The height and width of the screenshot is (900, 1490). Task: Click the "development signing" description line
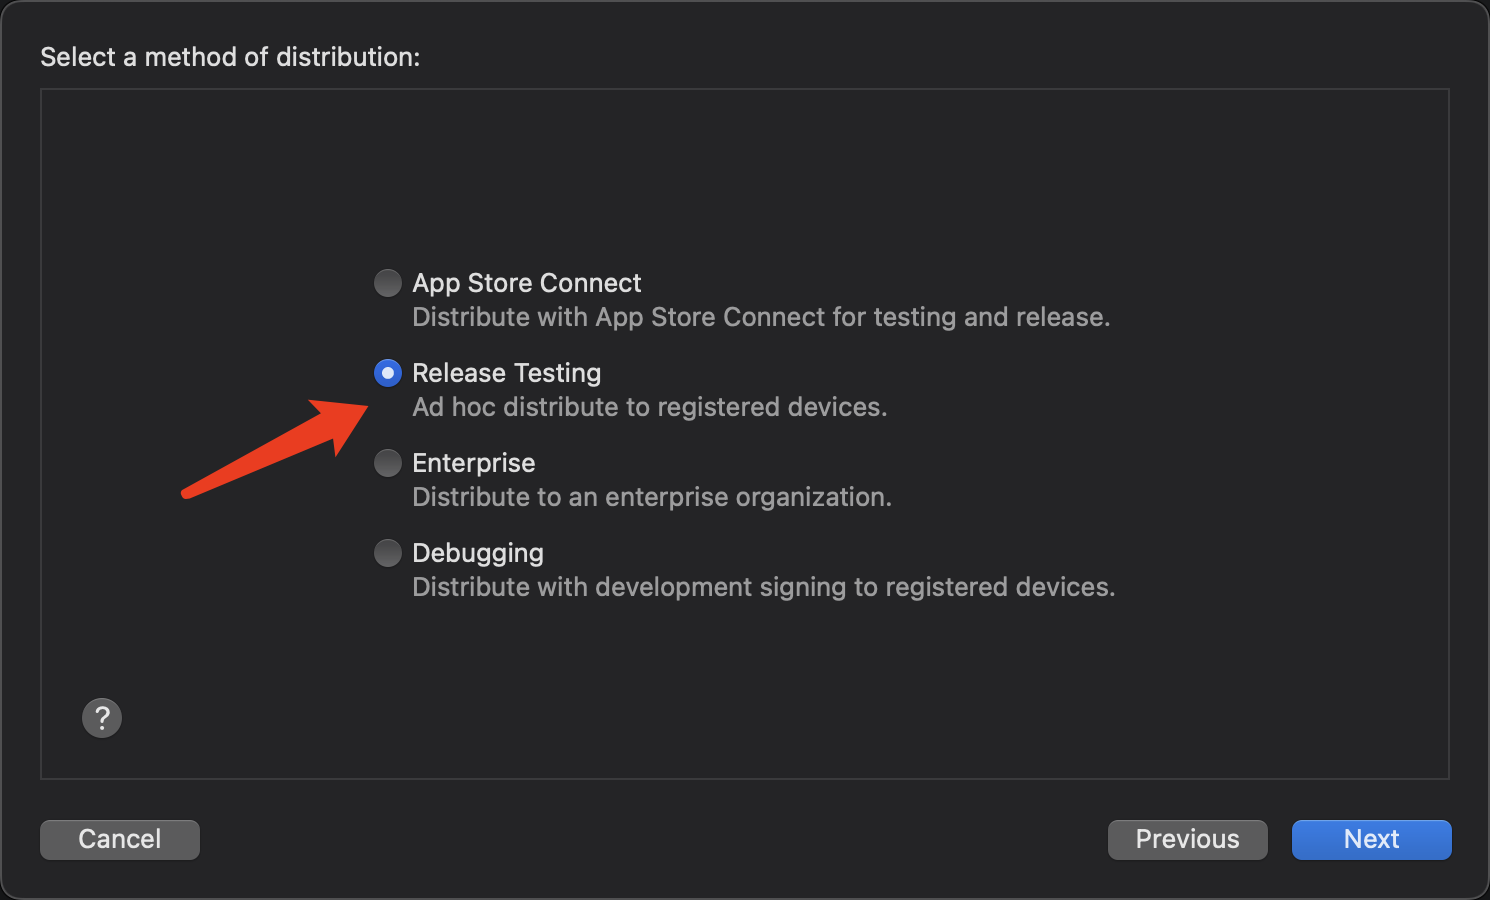[763, 587]
